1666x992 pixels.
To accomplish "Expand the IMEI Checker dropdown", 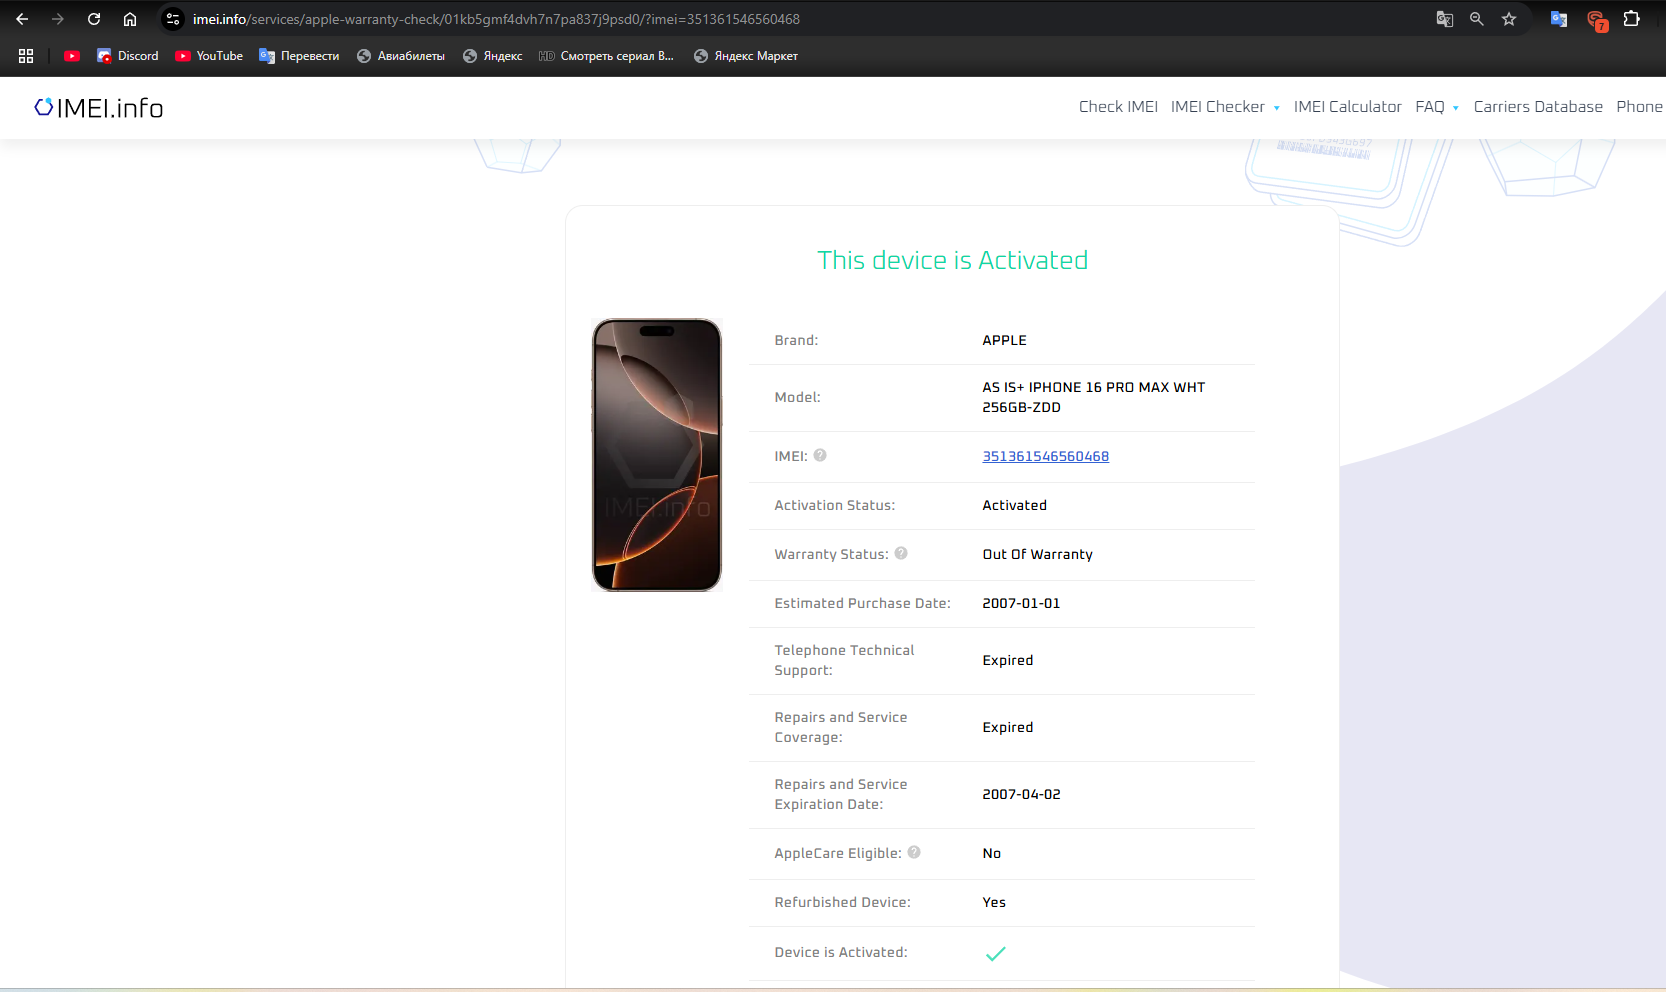I will point(1225,107).
